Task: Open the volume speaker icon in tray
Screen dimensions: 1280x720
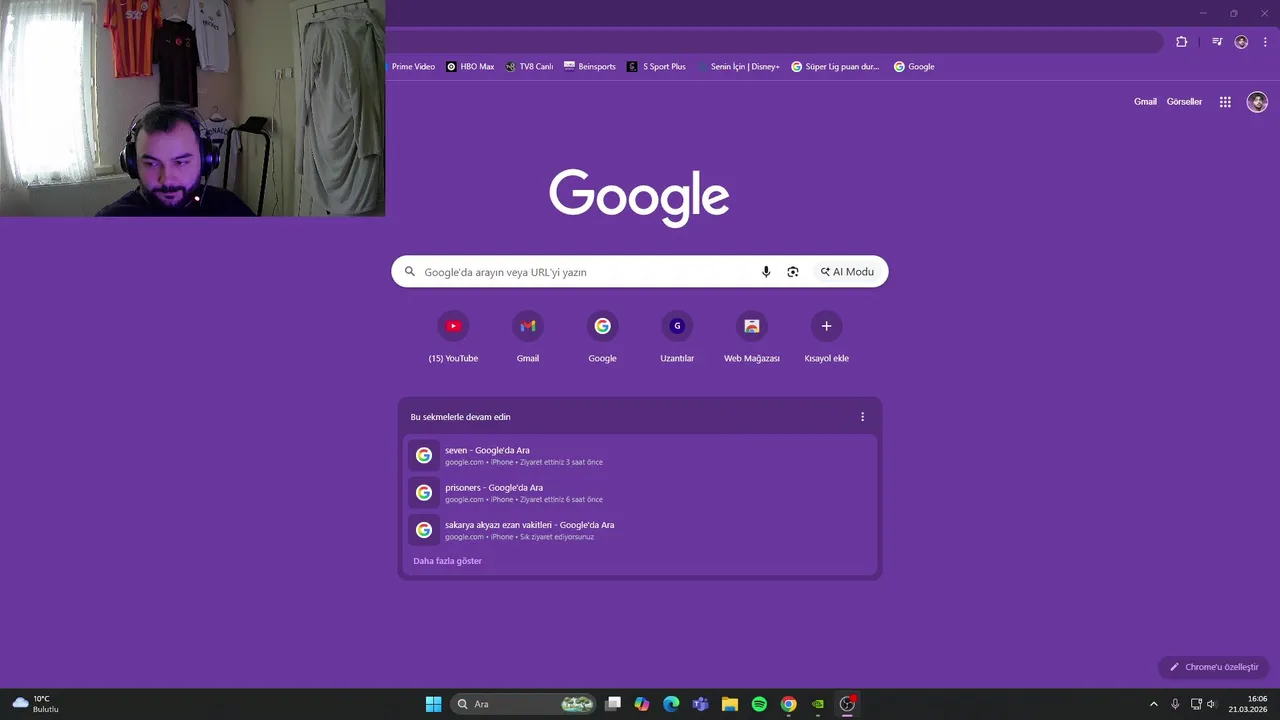Action: pyautogui.click(x=1212, y=704)
